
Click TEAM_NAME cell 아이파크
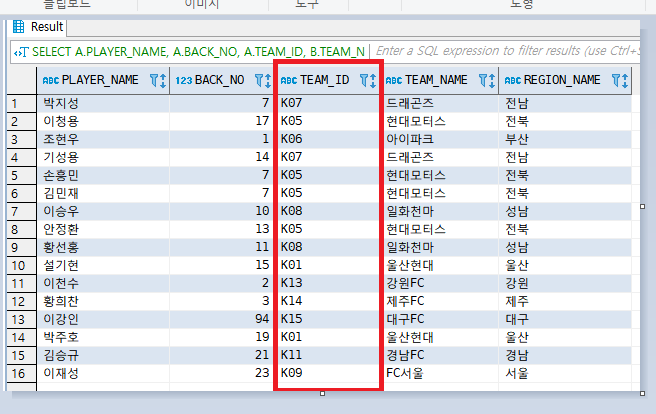(x=441, y=139)
